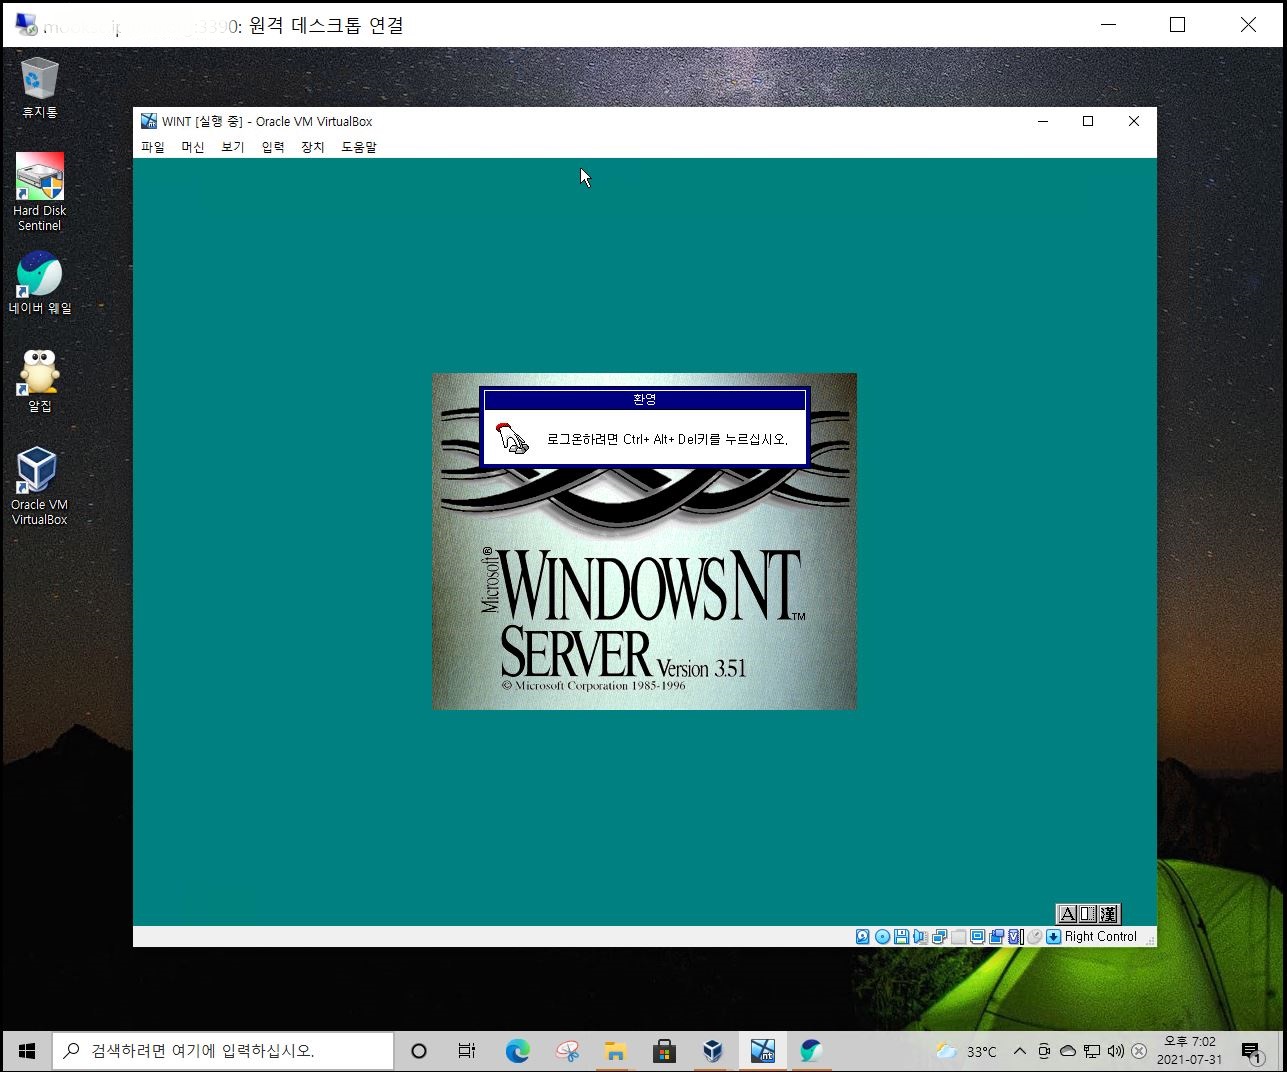Click the taskbar search box
This screenshot has width=1287, height=1072.
click(223, 1051)
